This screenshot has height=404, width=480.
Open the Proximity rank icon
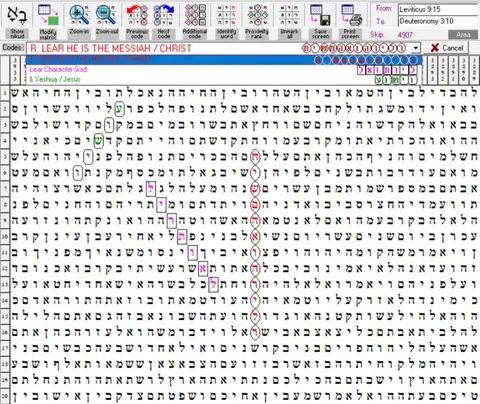click(257, 14)
